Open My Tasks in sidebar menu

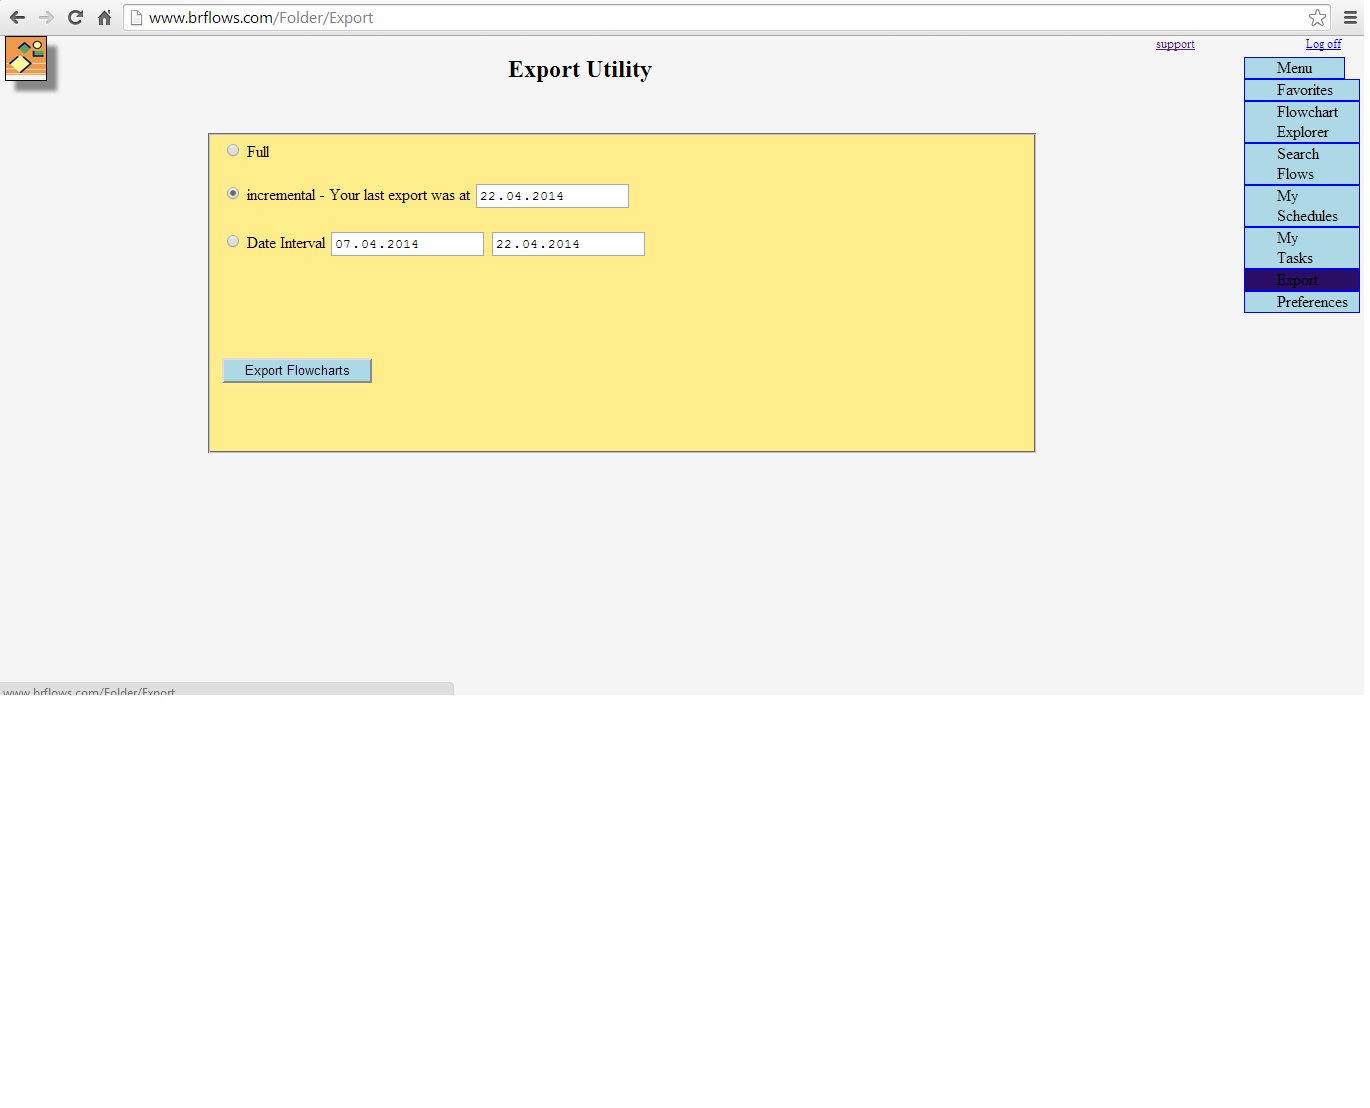1302,248
